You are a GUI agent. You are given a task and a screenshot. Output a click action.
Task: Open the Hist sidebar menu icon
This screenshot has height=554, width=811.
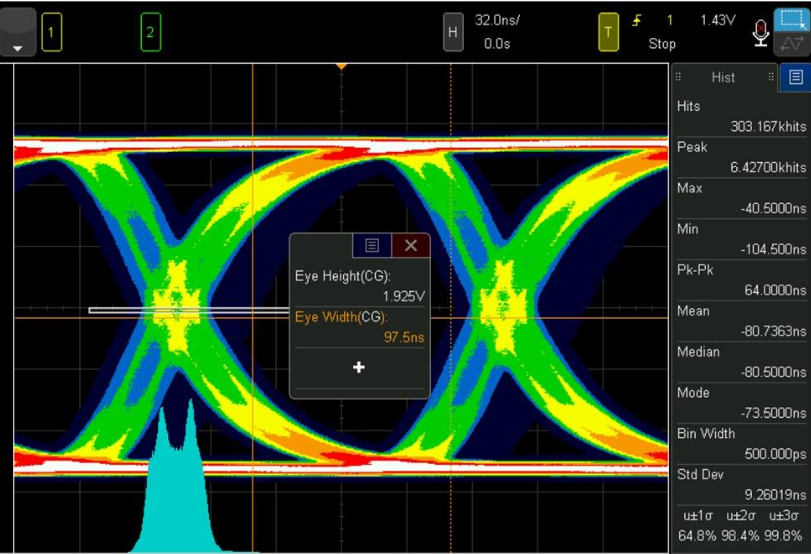795,77
